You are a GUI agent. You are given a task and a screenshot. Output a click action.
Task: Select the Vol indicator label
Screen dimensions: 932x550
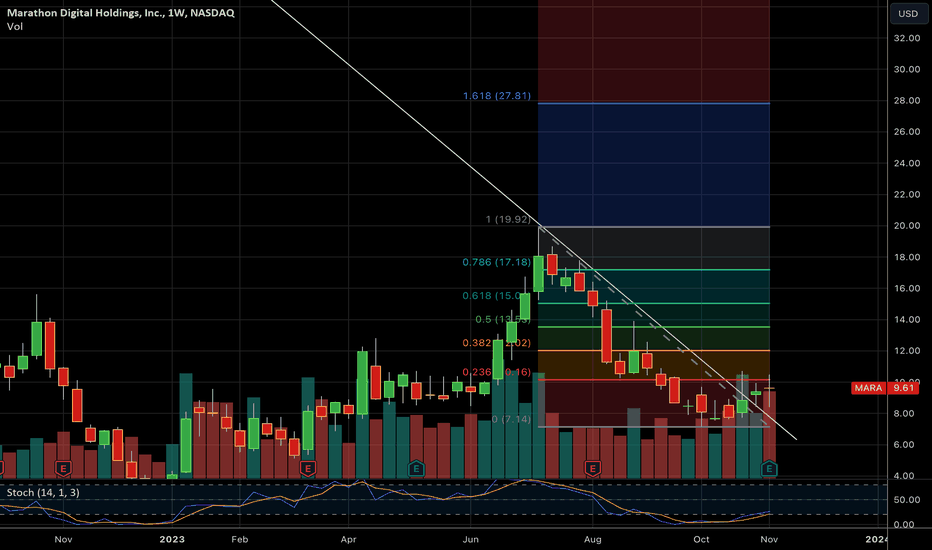(x=15, y=26)
